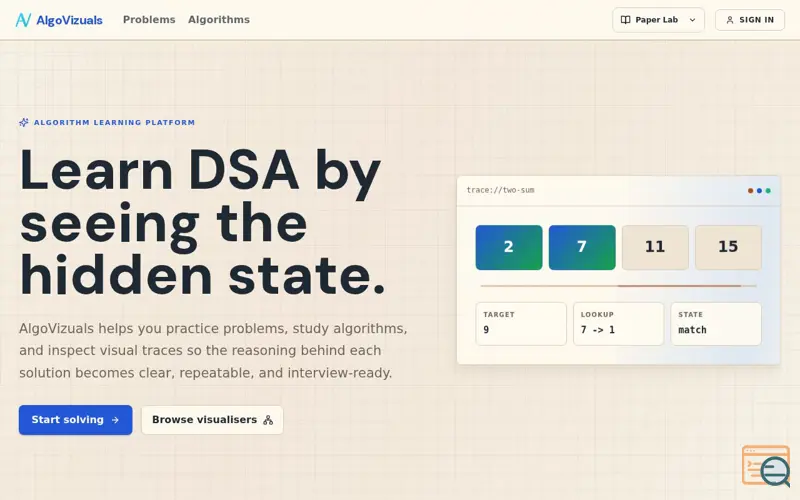Click the ALGORITHM LEARNING PLATFORM label
Screen dimensions: 800x500
click(114, 122)
